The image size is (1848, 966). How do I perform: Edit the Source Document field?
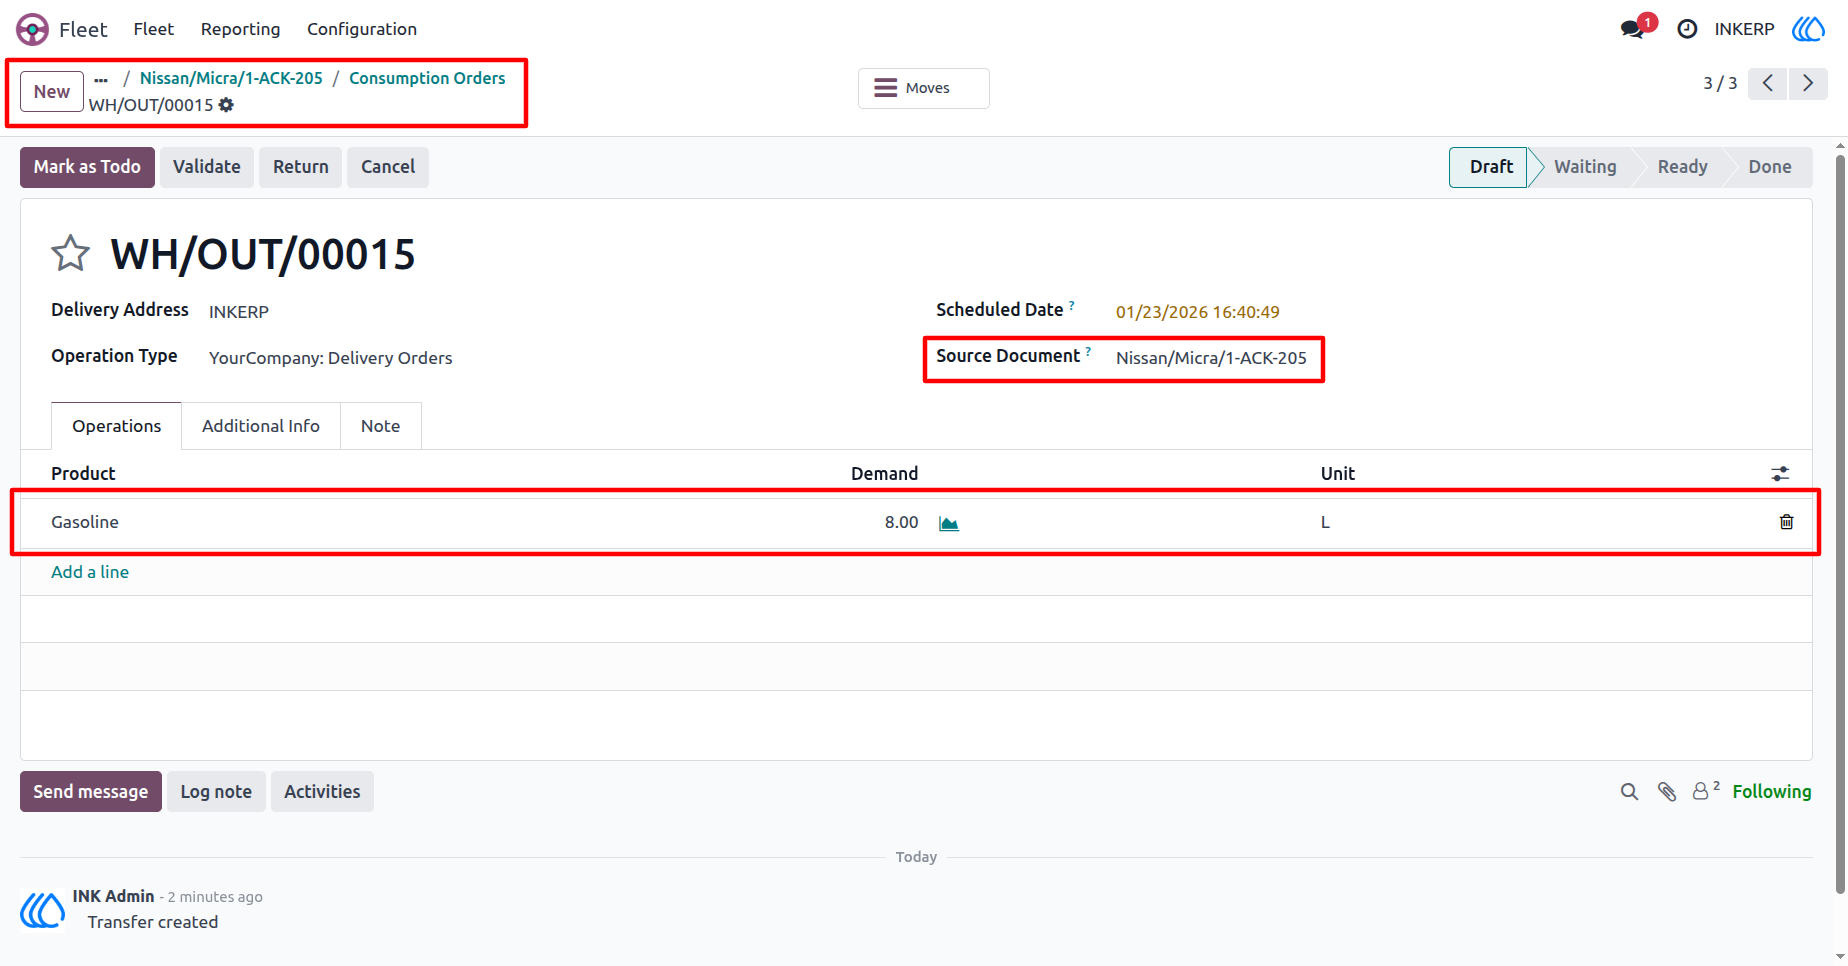coord(1211,358)
